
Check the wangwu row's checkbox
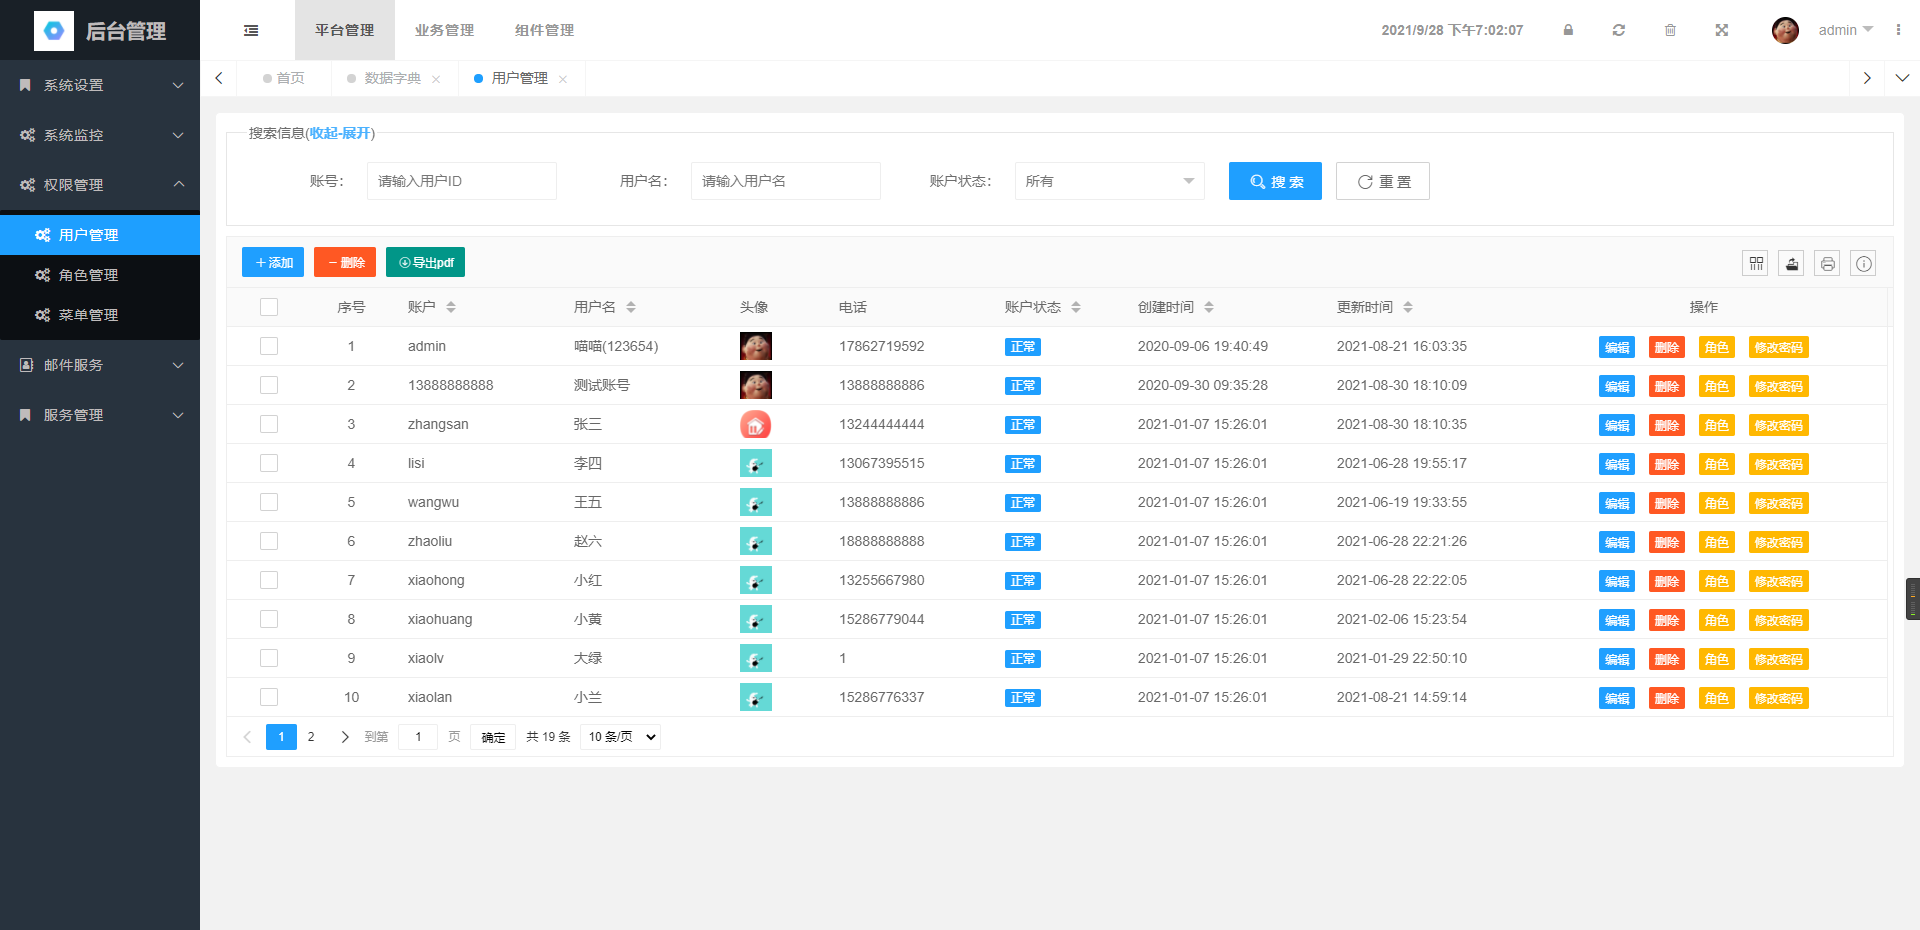(x=269, y=502)
